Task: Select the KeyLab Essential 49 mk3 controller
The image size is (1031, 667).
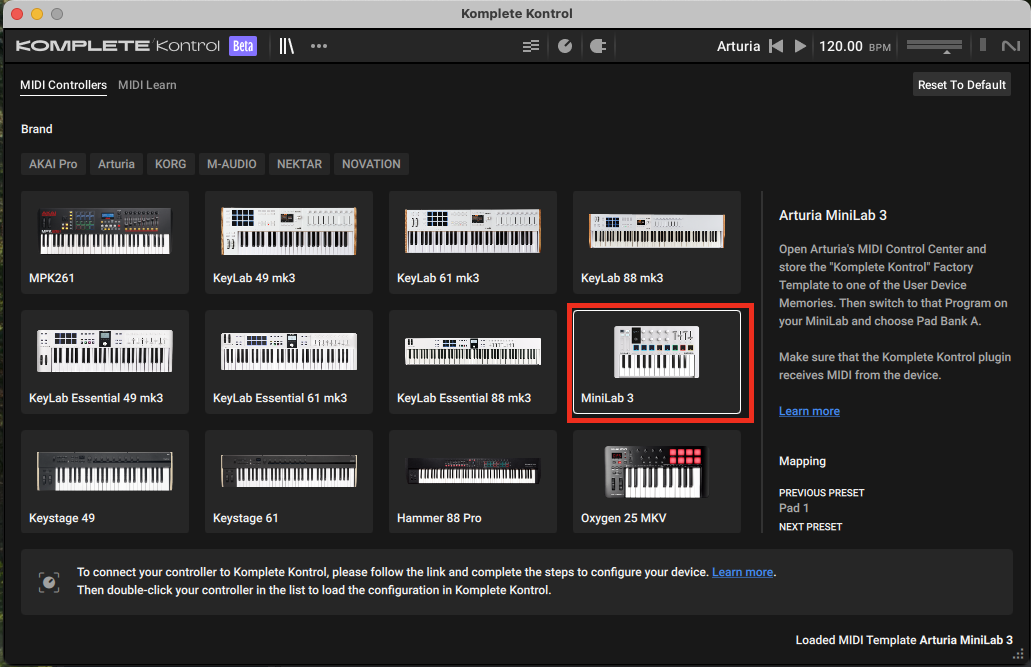Action: pos(105,362)
